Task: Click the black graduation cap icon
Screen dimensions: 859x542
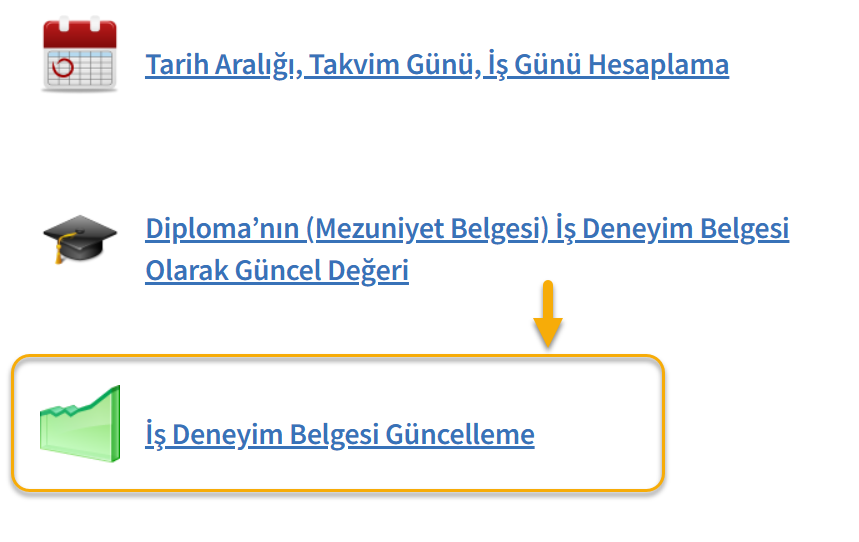Action: point(80,239)
